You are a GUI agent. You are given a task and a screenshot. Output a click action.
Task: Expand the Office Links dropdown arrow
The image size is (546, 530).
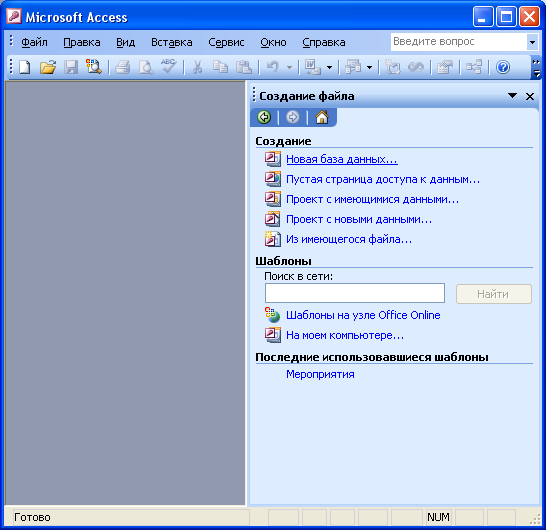click(x=329, y=67)
